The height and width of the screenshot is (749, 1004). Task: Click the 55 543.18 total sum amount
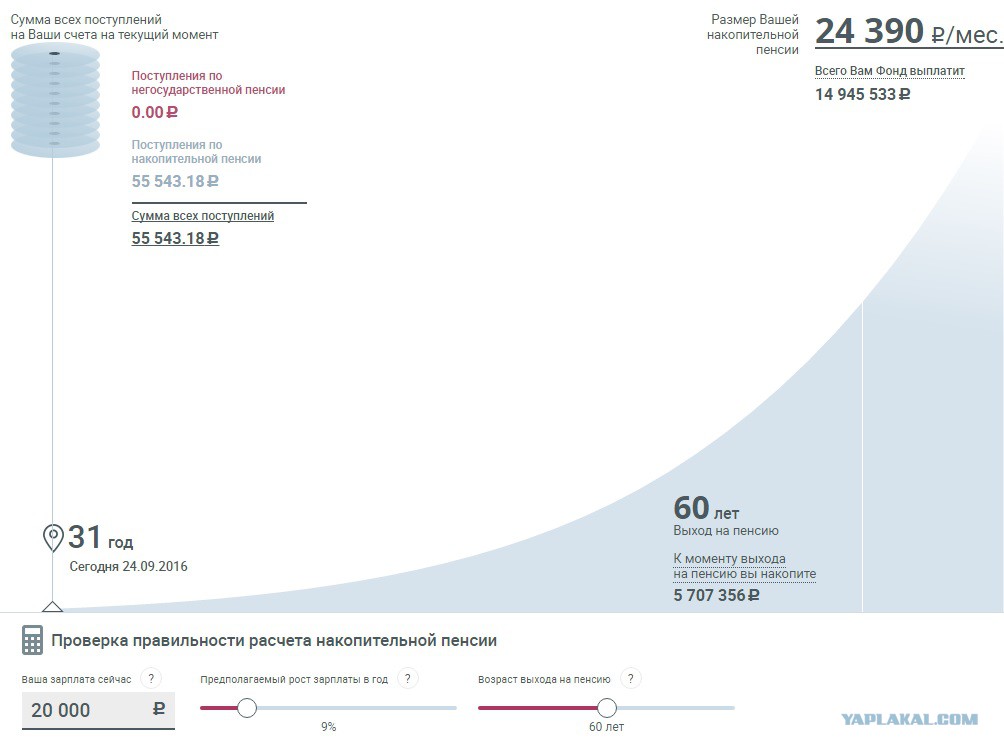click(175, 238)
